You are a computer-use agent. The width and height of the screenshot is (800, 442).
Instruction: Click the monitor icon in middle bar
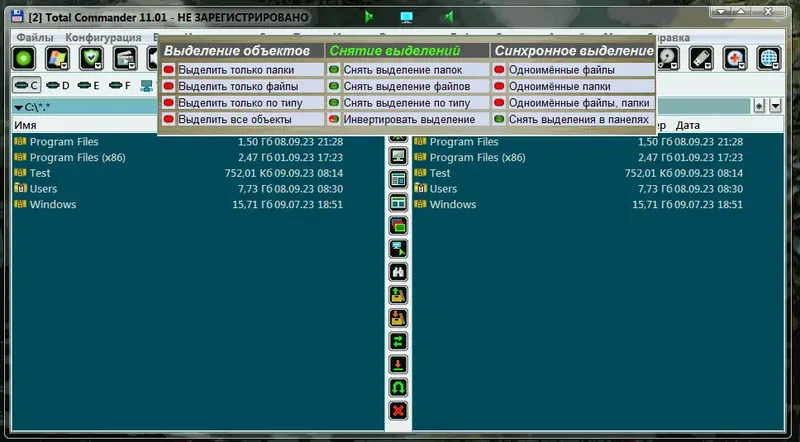[x=398, y=156]
